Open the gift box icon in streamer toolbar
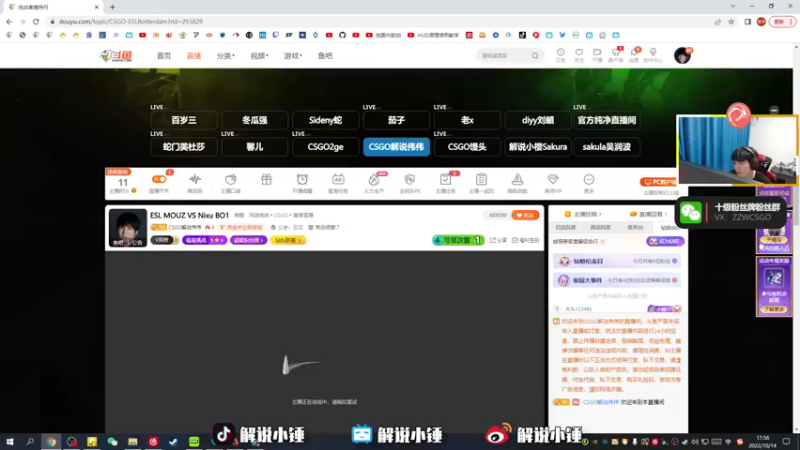The image size is (800, 450). (x=266, y=180)
